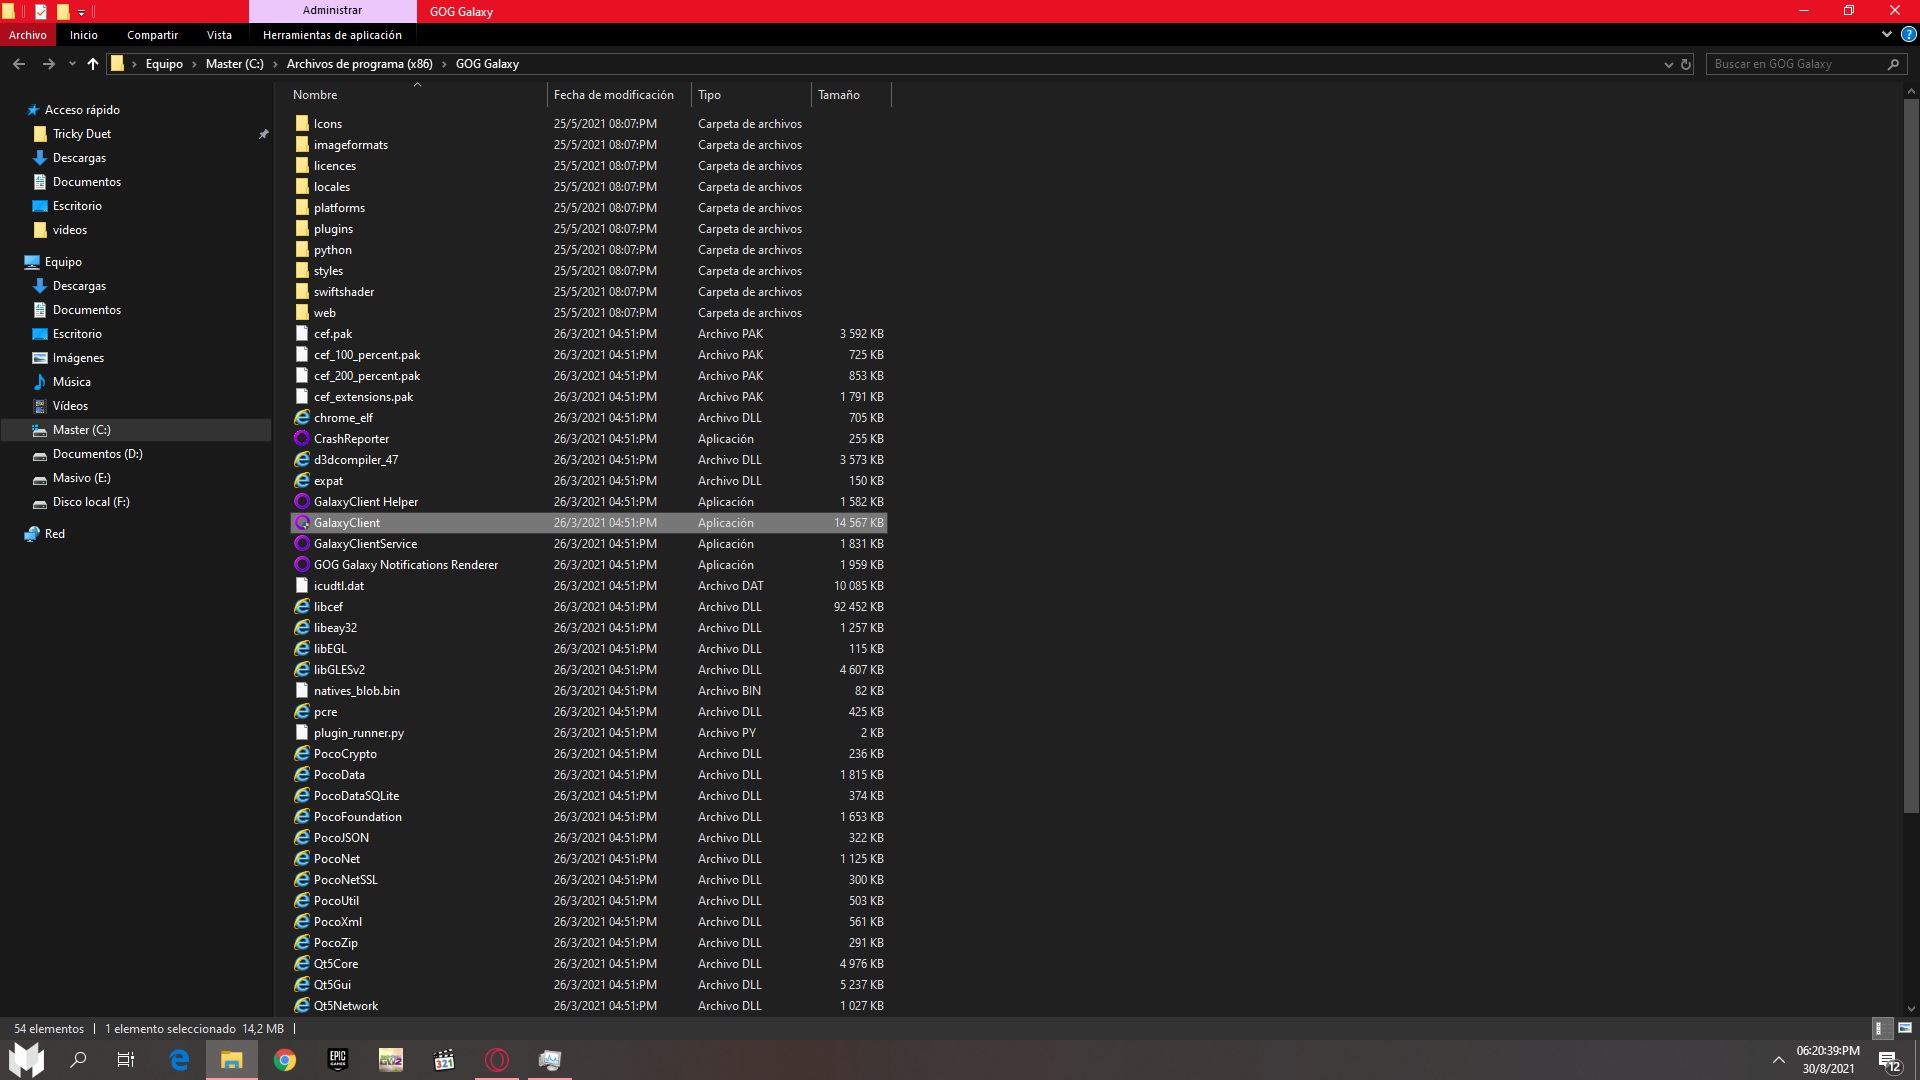Open the videos quick access folder
This screenshot has height=1080, width=1920.
[70, 230]
